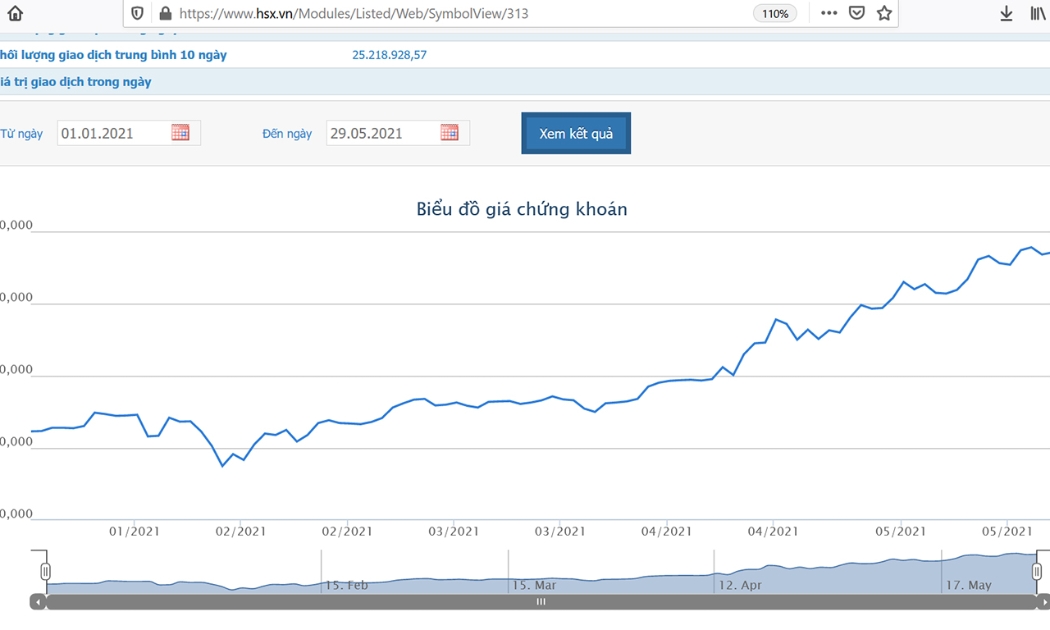Click the chart scrollbar right arrow
Viewport: 1050px width, 630px height.
click(x=1043, y=602)
